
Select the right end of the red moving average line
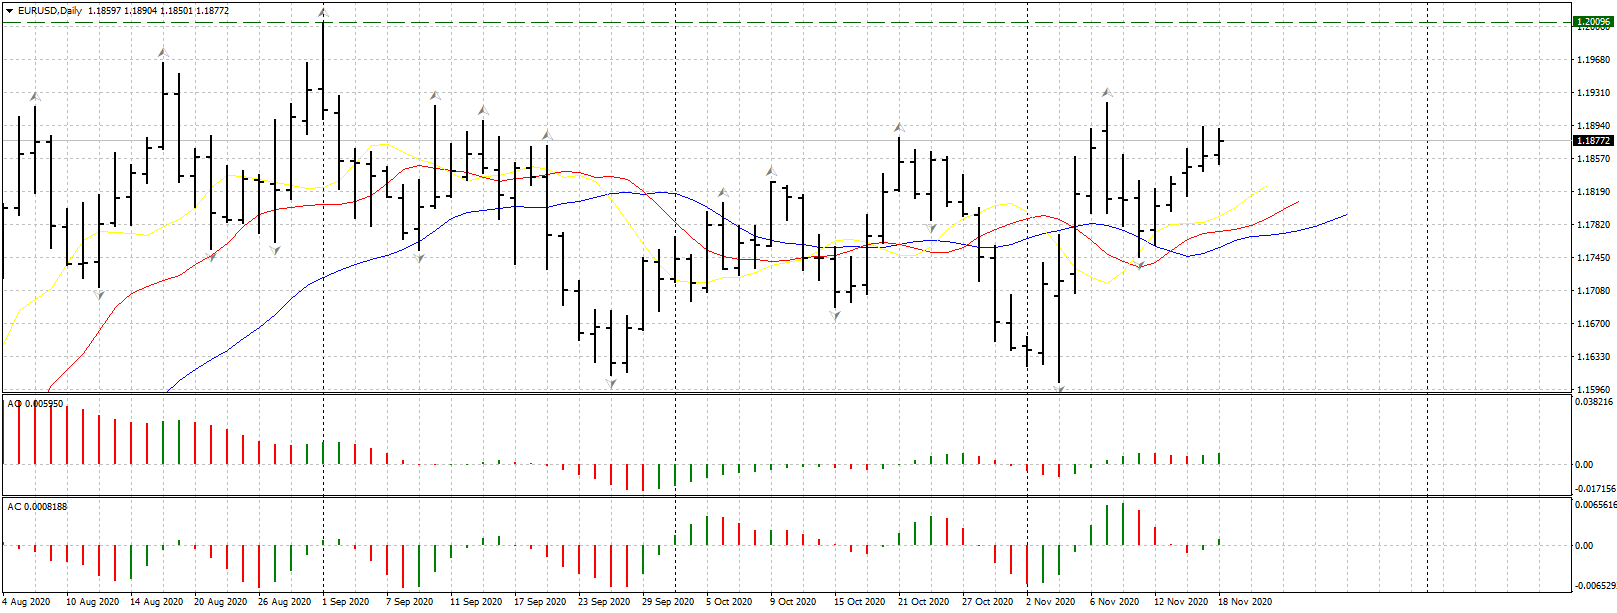[1298, 201]
